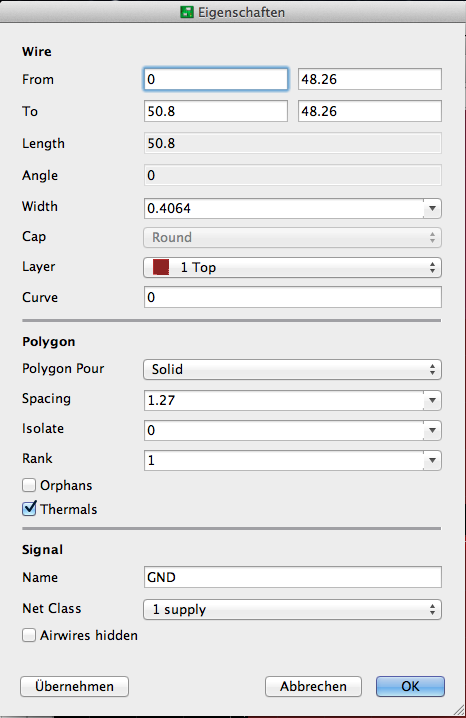
Task: Click the window resize grip corner
Action: pyautogui.click(x=459, y=711)
